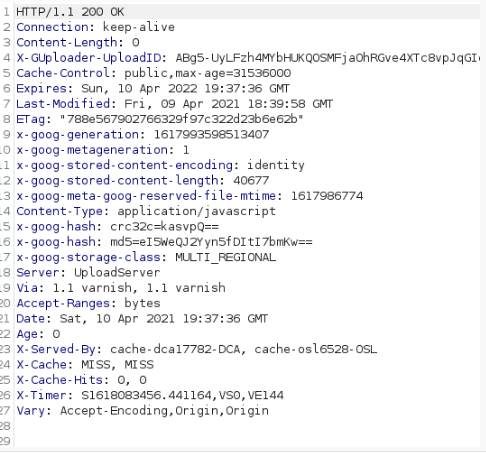Viewport: 486px width, 454px height.
Task: Click the X-Cache MISS, MISS line
Action: pyautogui.click(x=85, y=365)
